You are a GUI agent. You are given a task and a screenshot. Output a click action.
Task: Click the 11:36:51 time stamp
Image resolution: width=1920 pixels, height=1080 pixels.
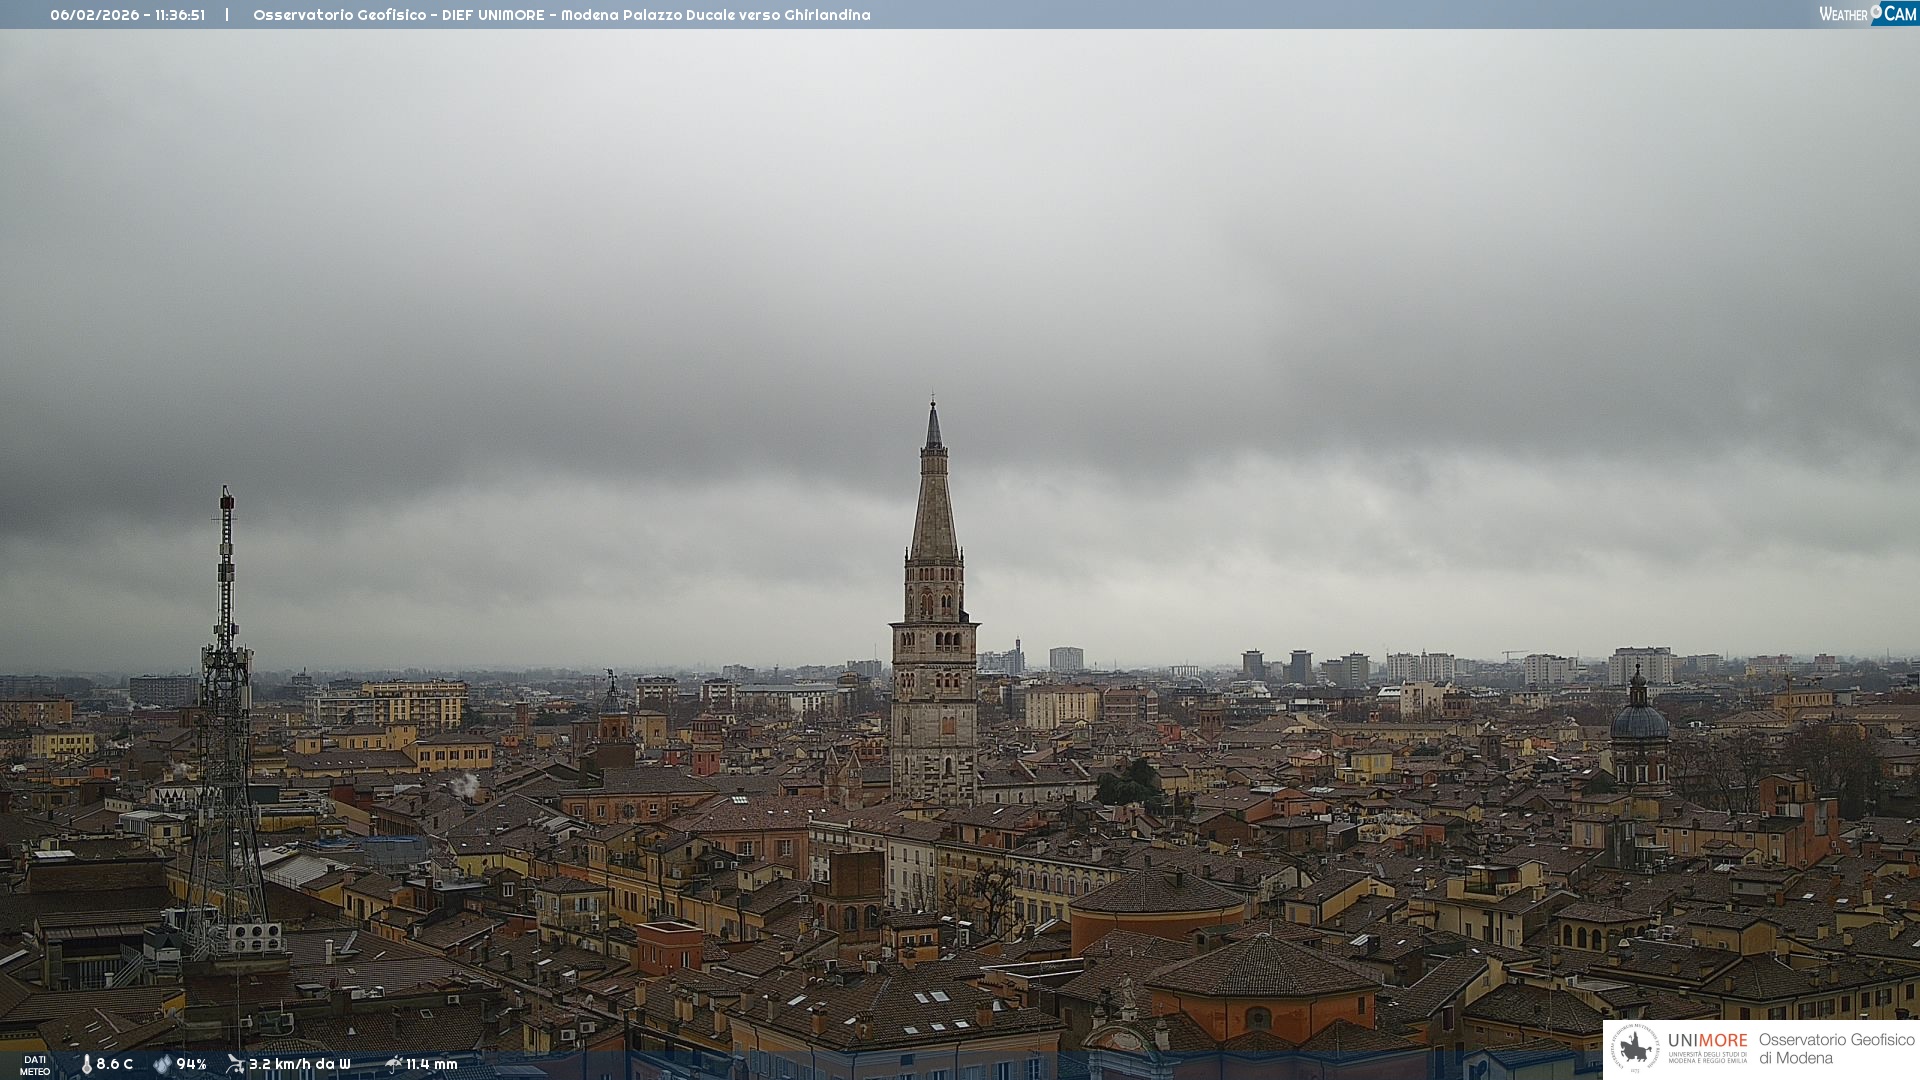pyautogui.click(x=180, y=15)
